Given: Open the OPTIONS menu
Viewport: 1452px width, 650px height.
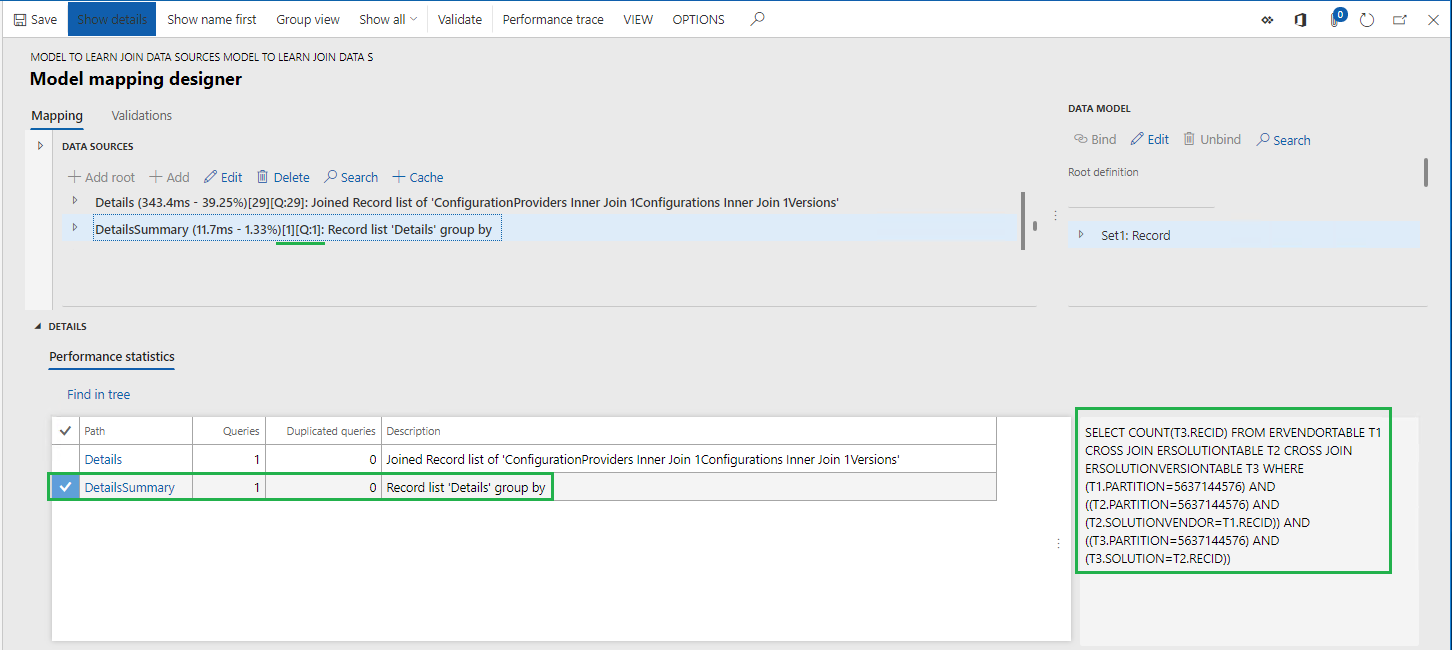Looking at the screenshot, I should pyautogui.click(x=698, y=18).
